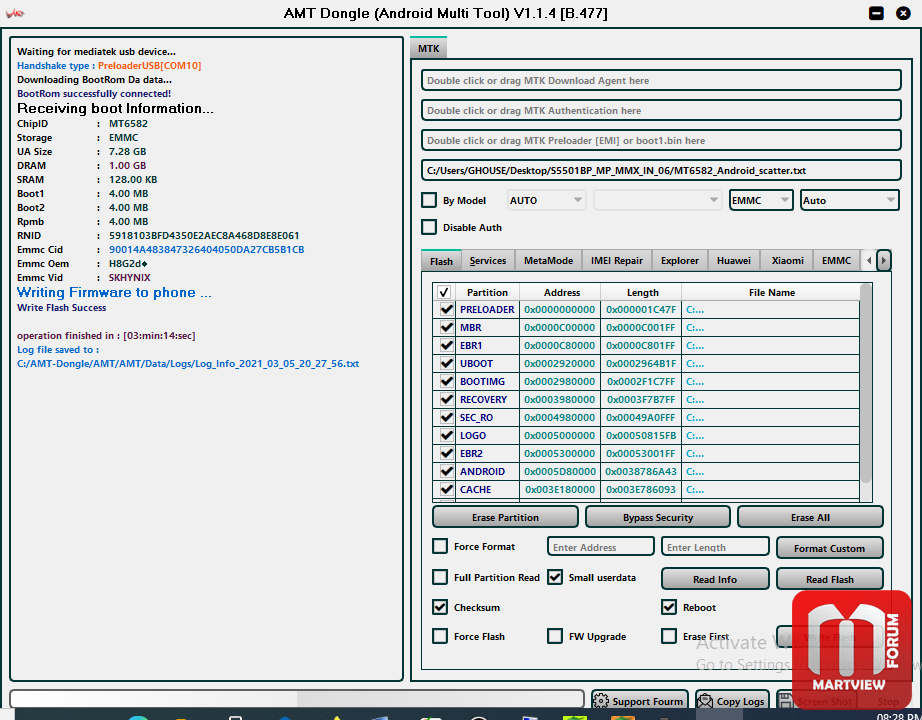
Task: Tick the Full Partition Read checkbox
Action: (x=440, y=577)
